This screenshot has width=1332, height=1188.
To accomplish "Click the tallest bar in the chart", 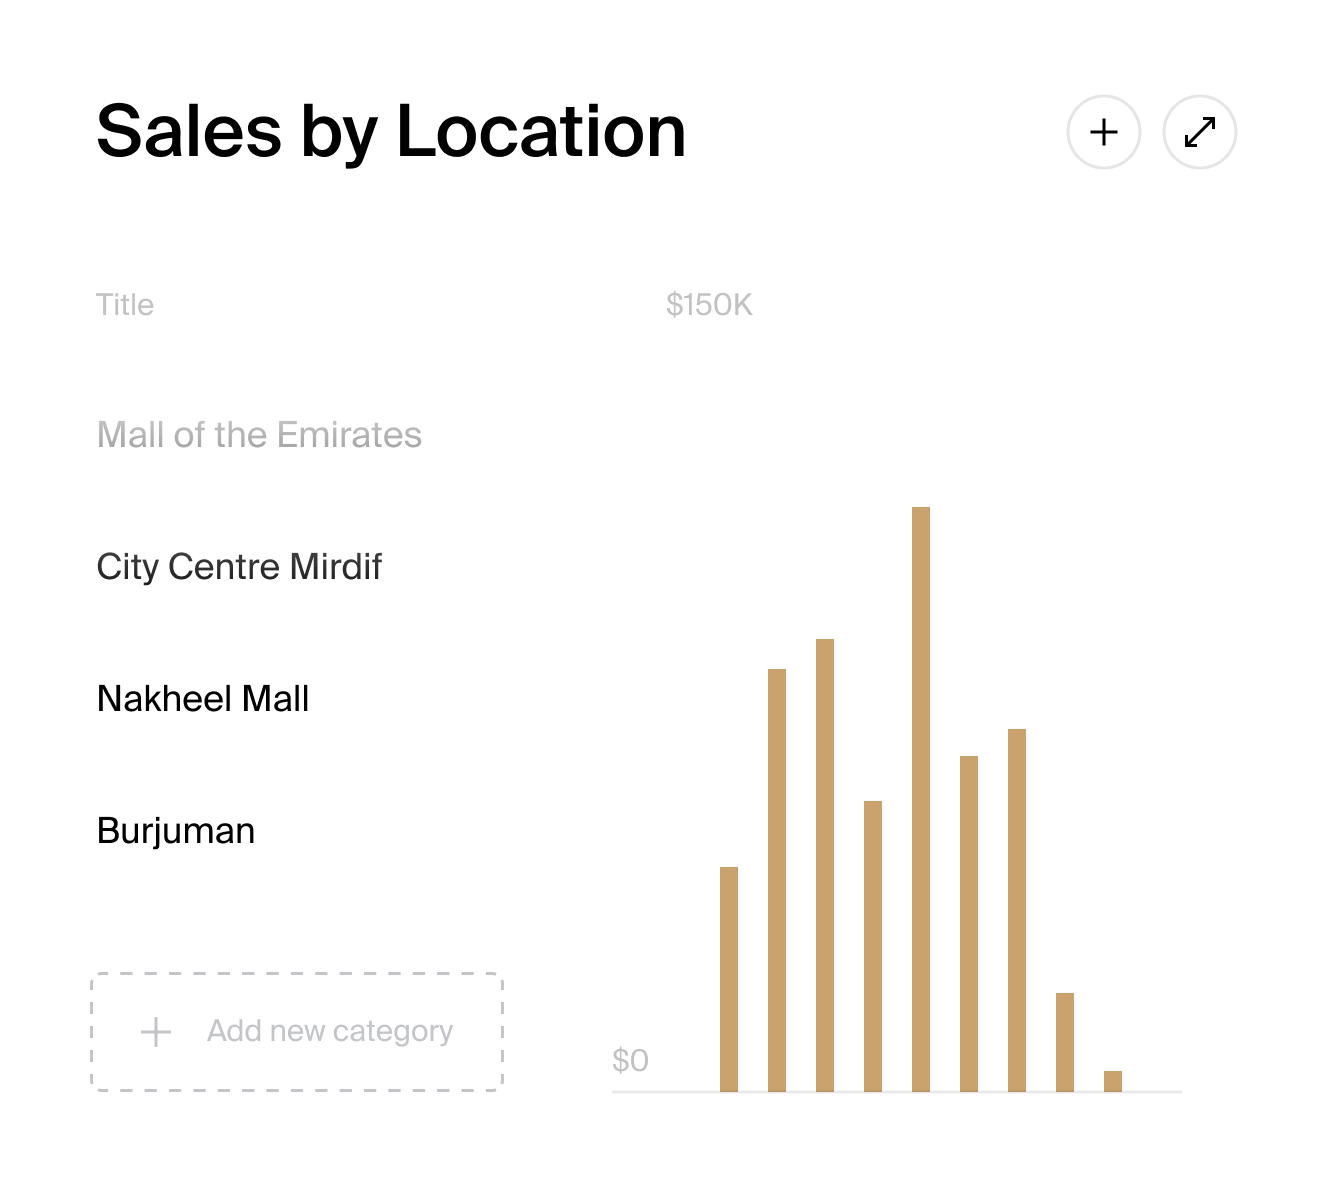I will (921, 800).
